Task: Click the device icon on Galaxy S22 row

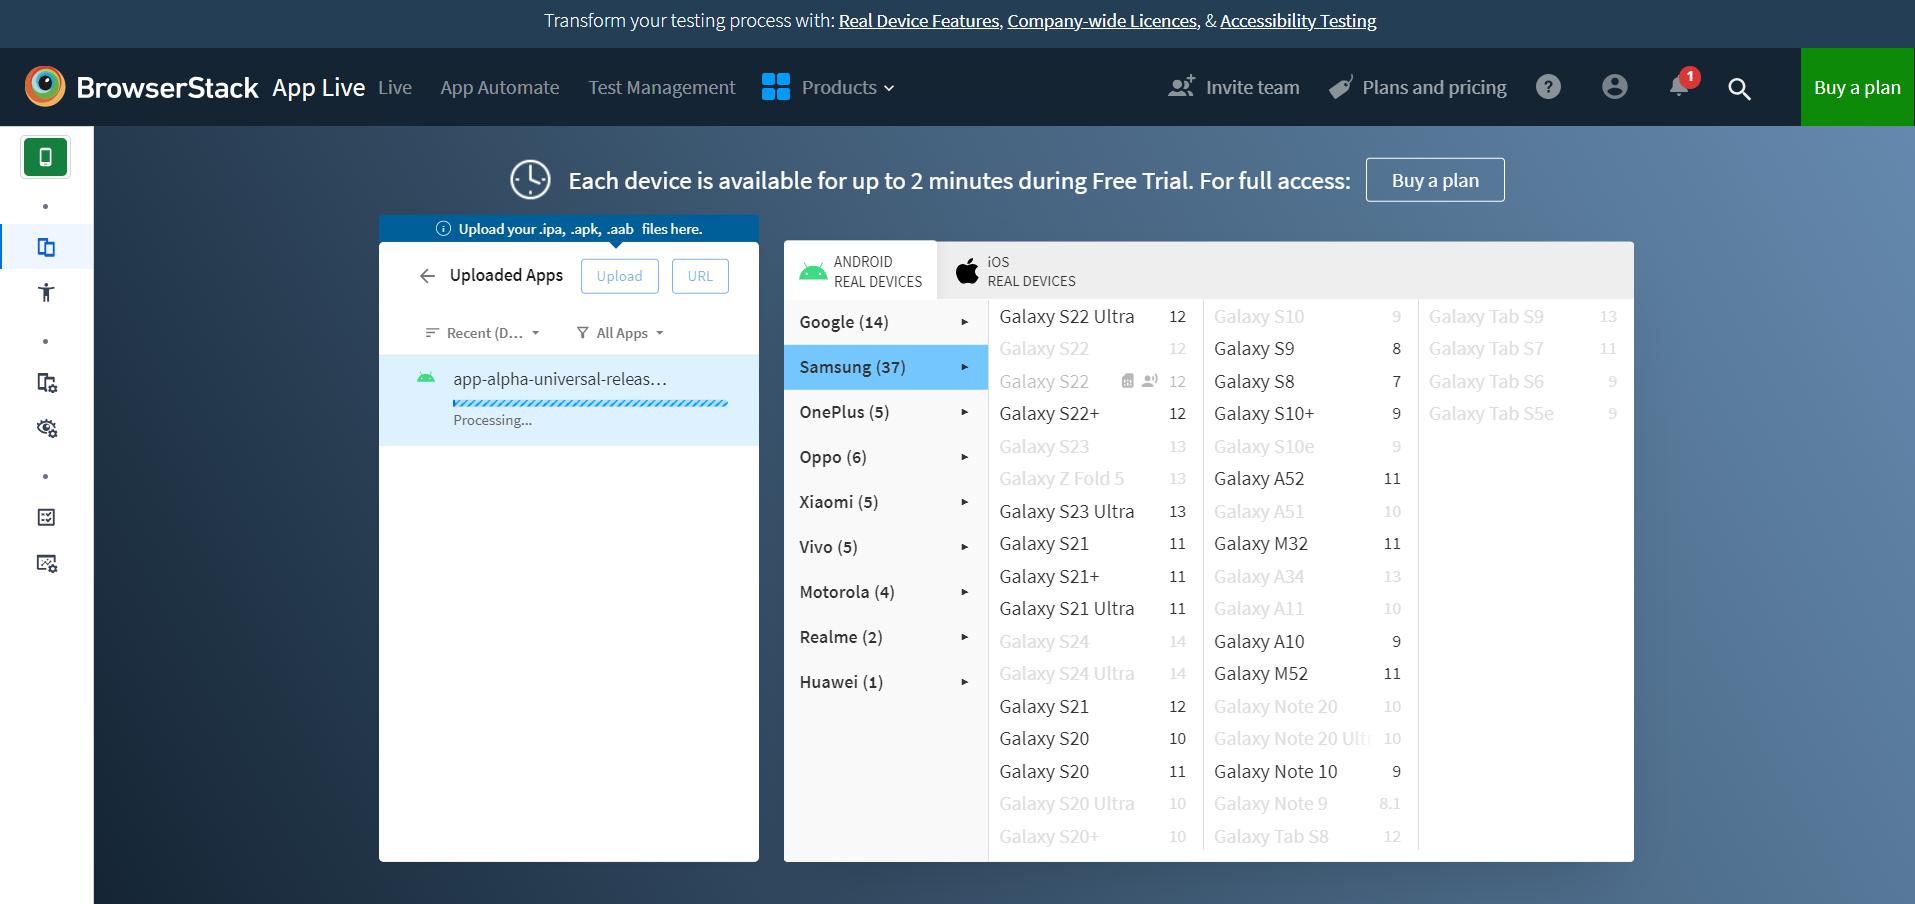Action: pos(1128,381)
